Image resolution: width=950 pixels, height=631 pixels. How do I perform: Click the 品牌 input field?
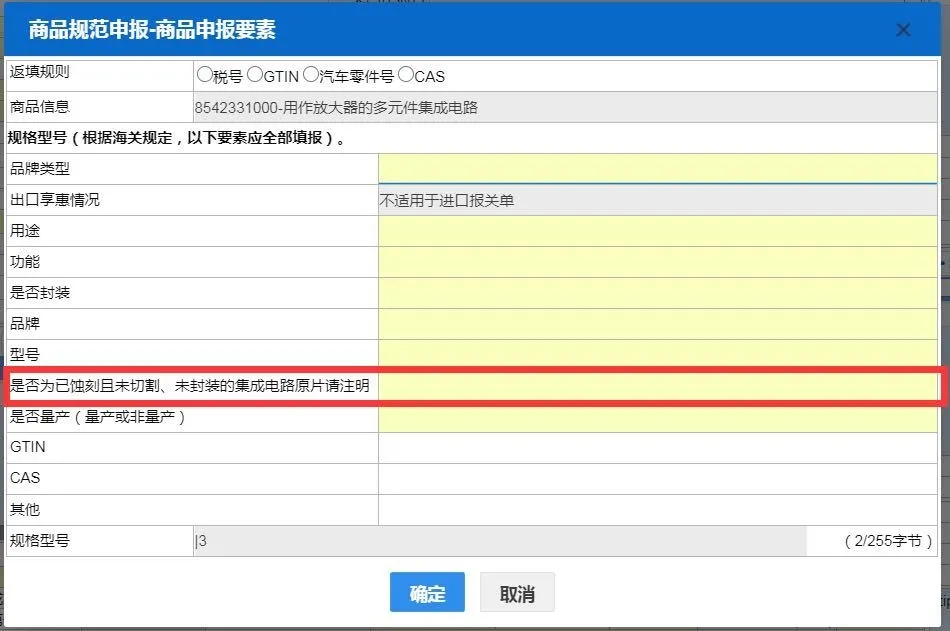click(657, 324)
